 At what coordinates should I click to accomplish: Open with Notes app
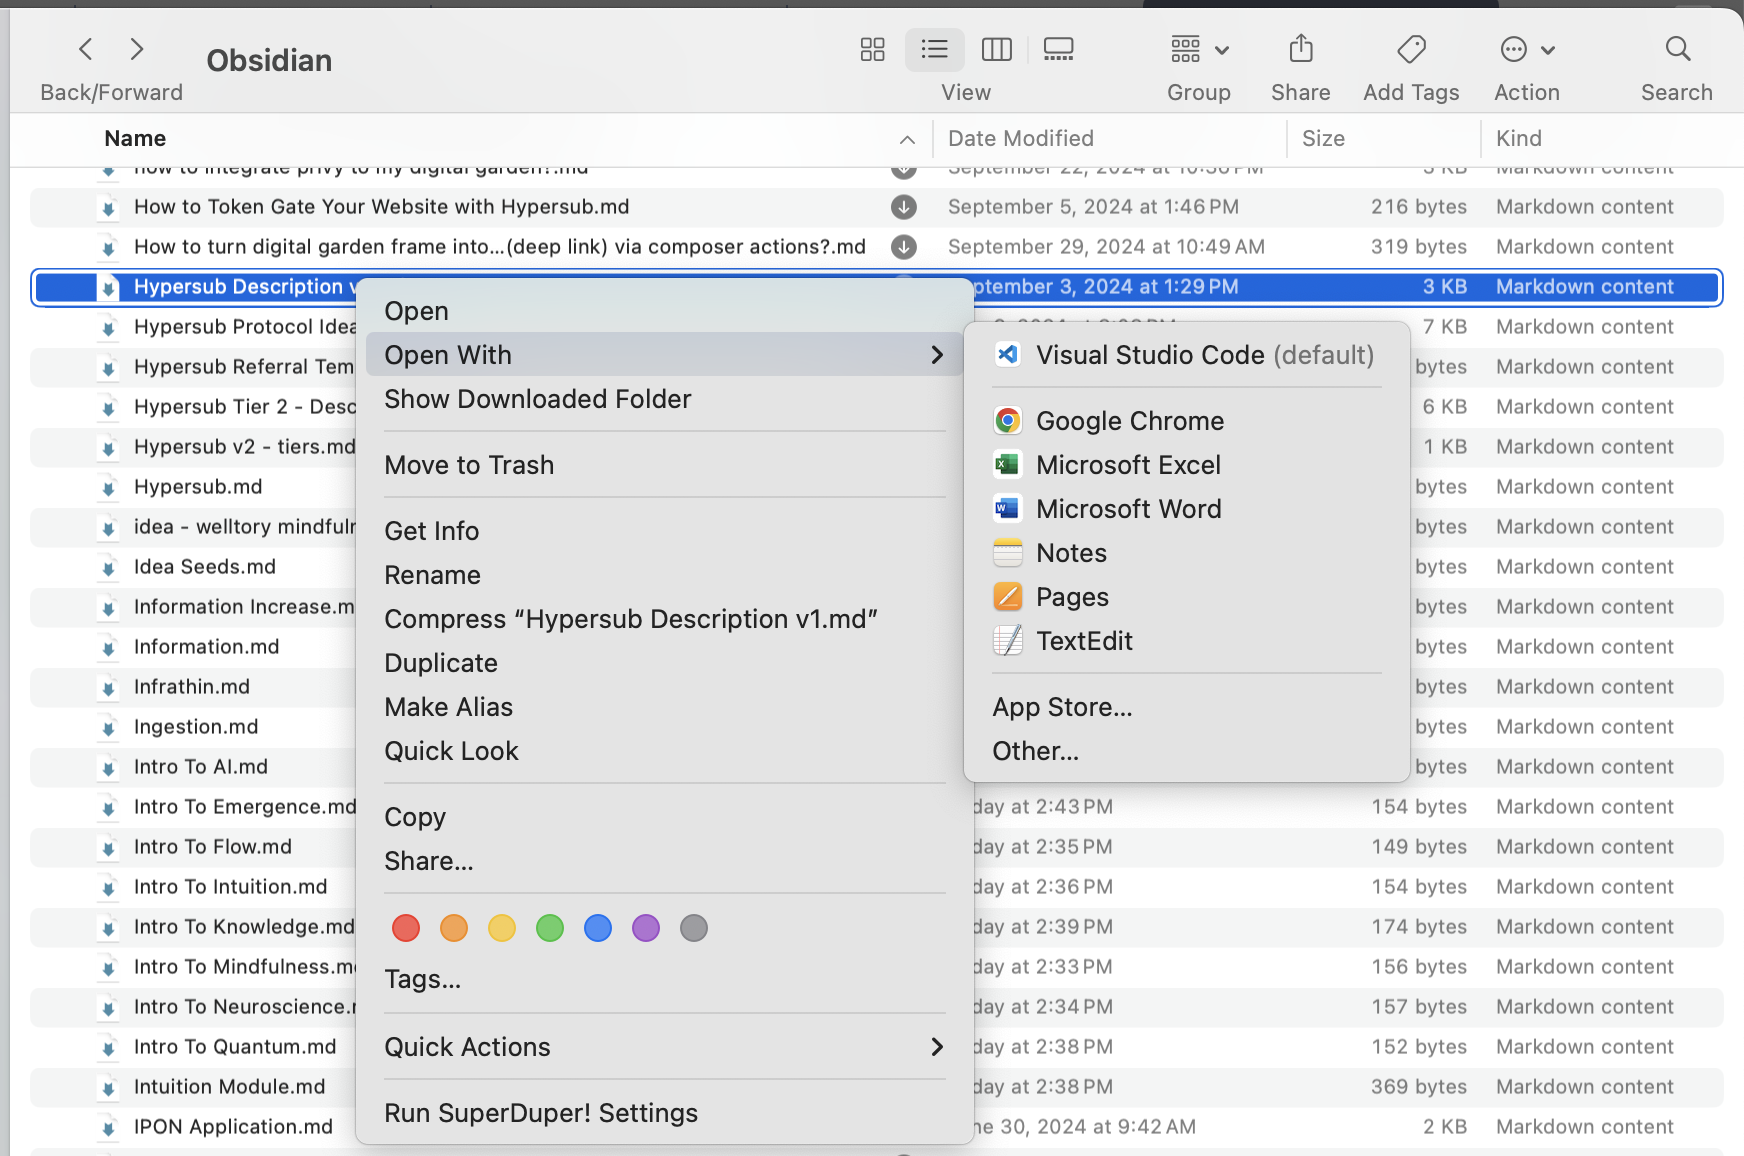pos(1186,553)
